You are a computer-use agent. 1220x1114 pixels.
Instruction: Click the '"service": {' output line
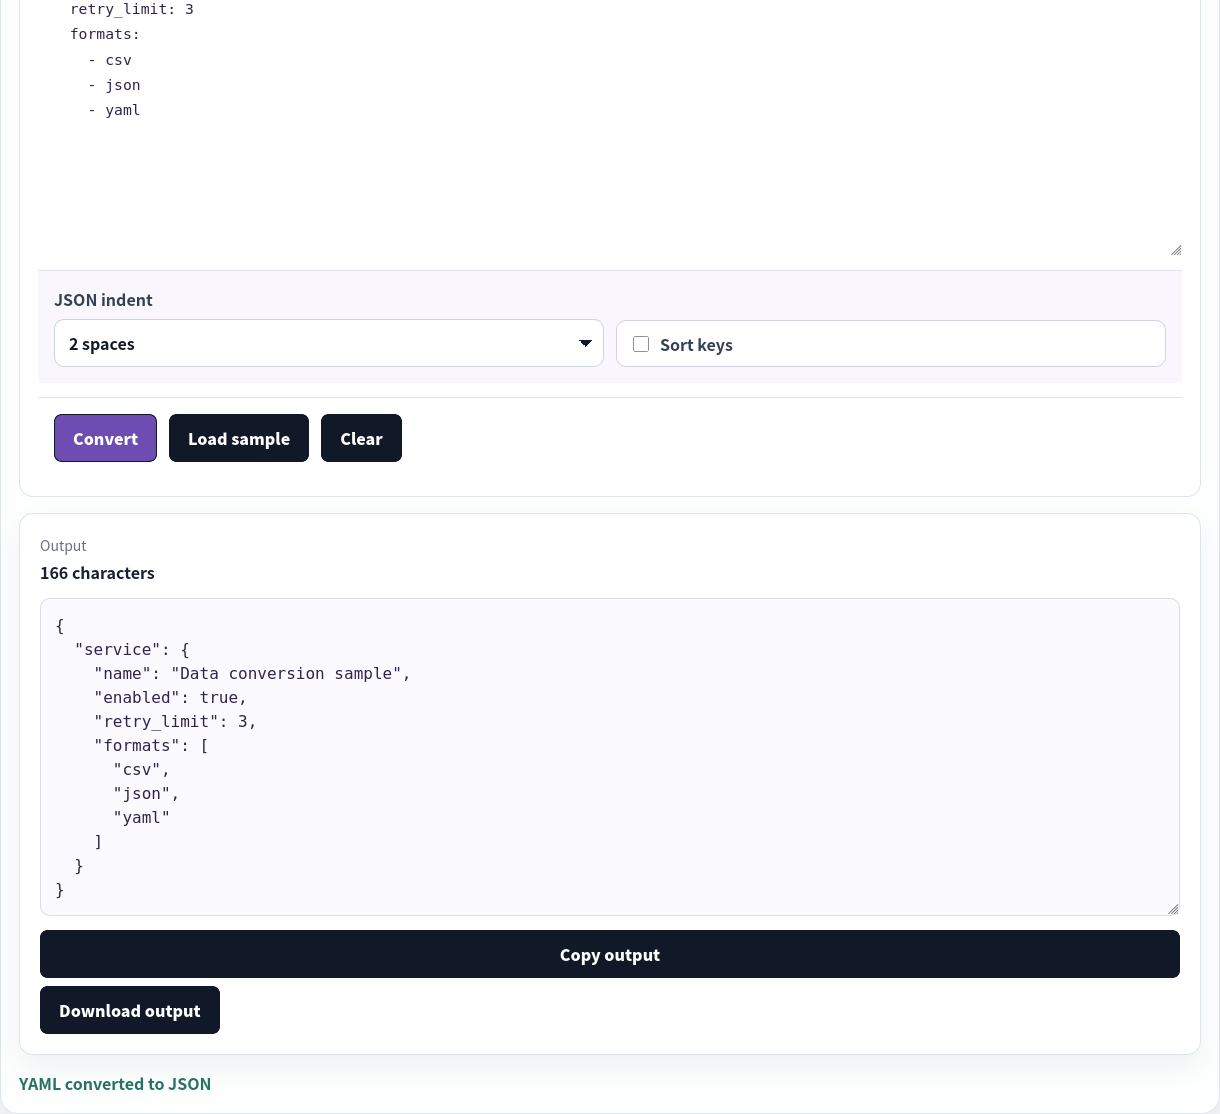132,650
